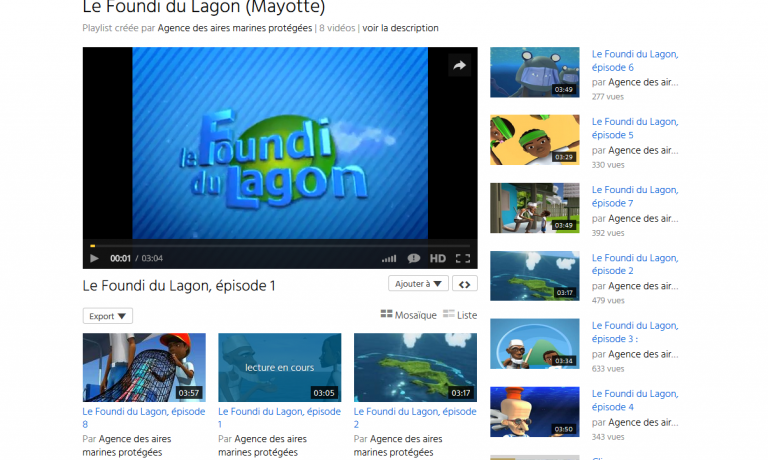Open épisode 7 thumbnail in sidebar
Viewport: 768px width, 460px height.
click(534, 208)
